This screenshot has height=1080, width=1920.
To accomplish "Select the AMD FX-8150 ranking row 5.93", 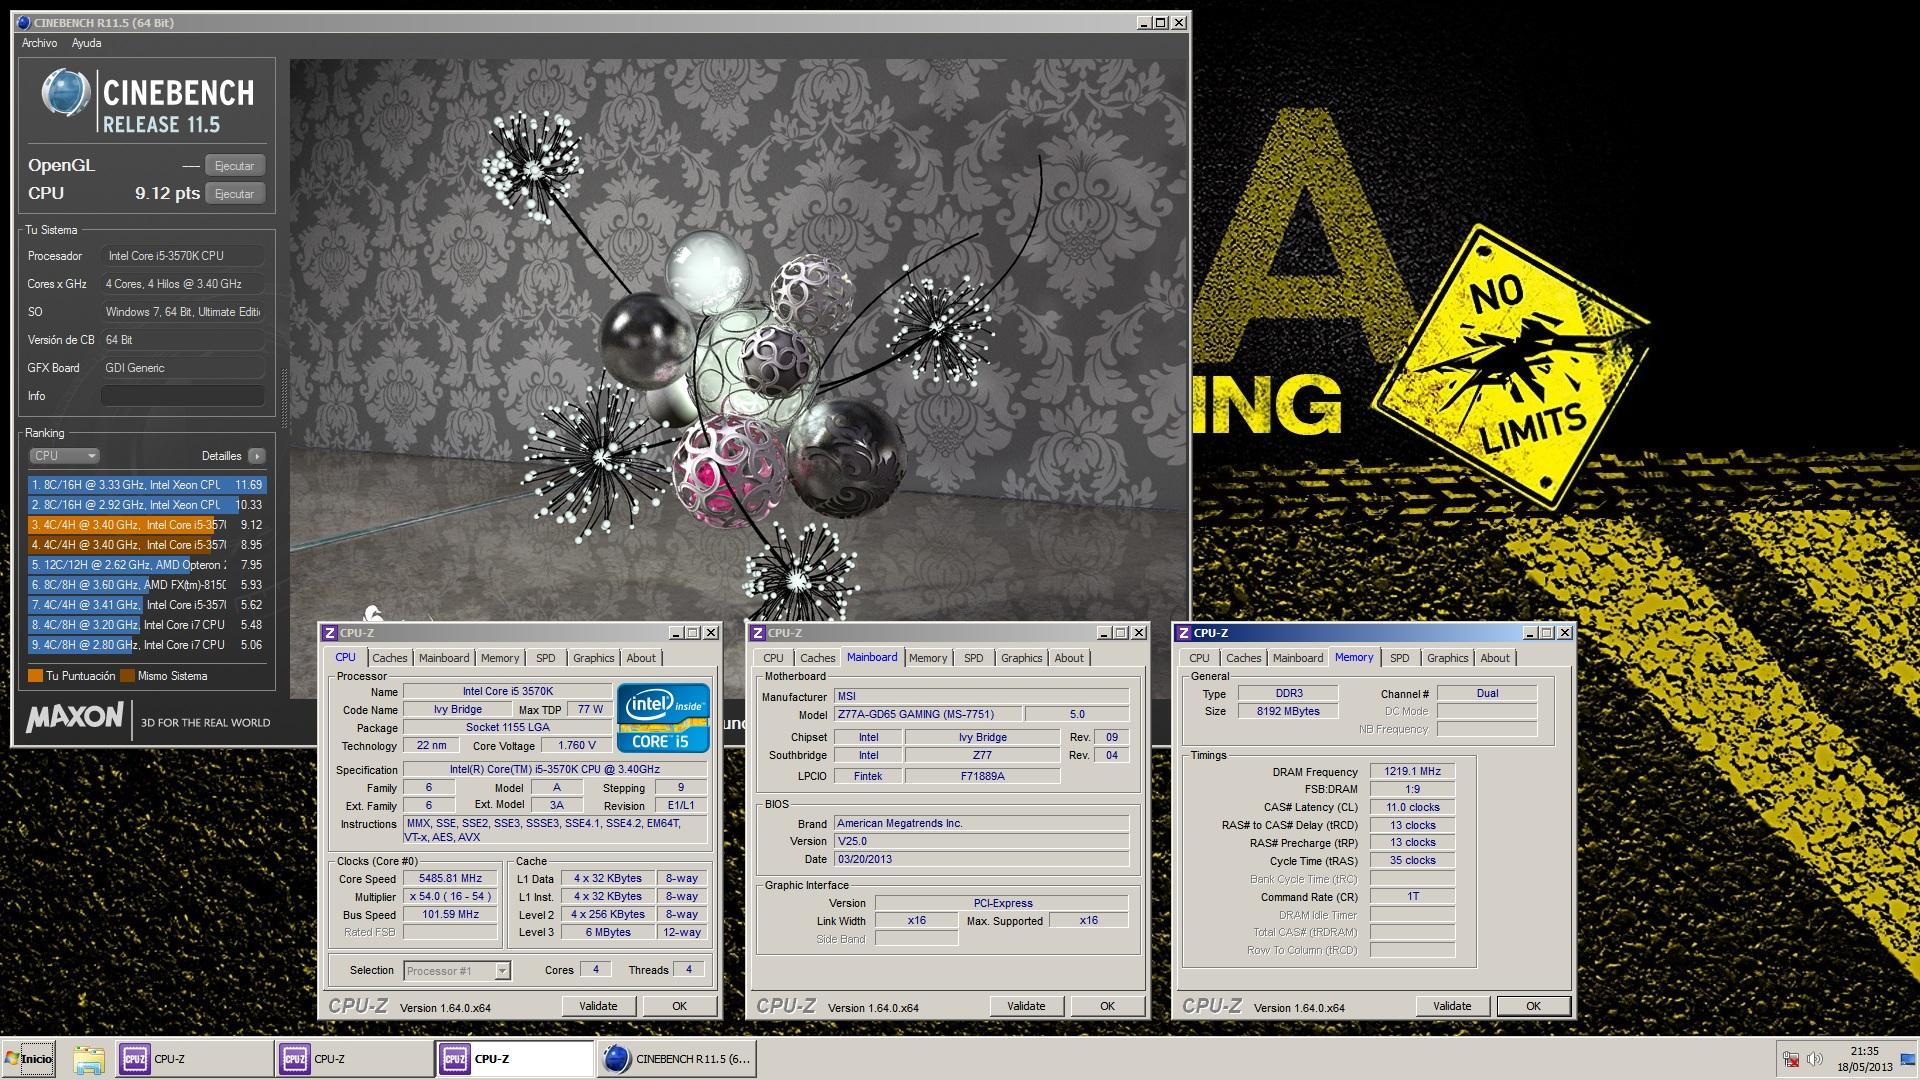I will [x=147, y=585].
